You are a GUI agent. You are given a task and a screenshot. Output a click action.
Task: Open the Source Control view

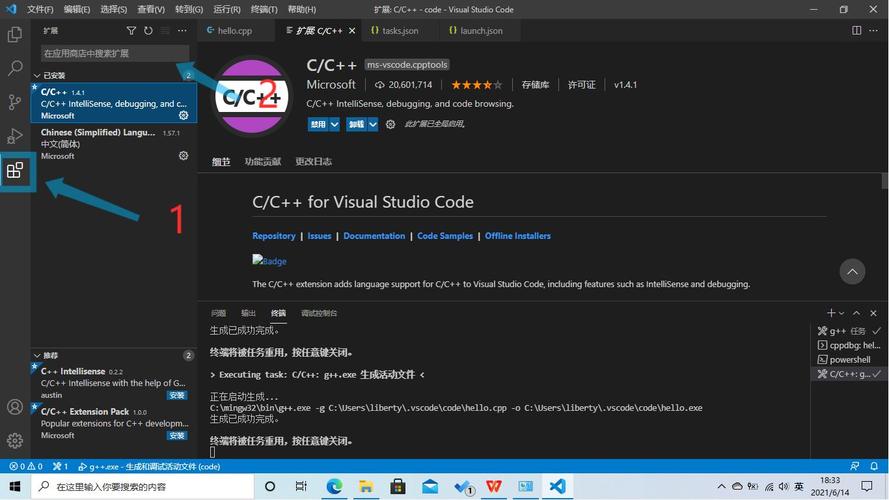15,102
